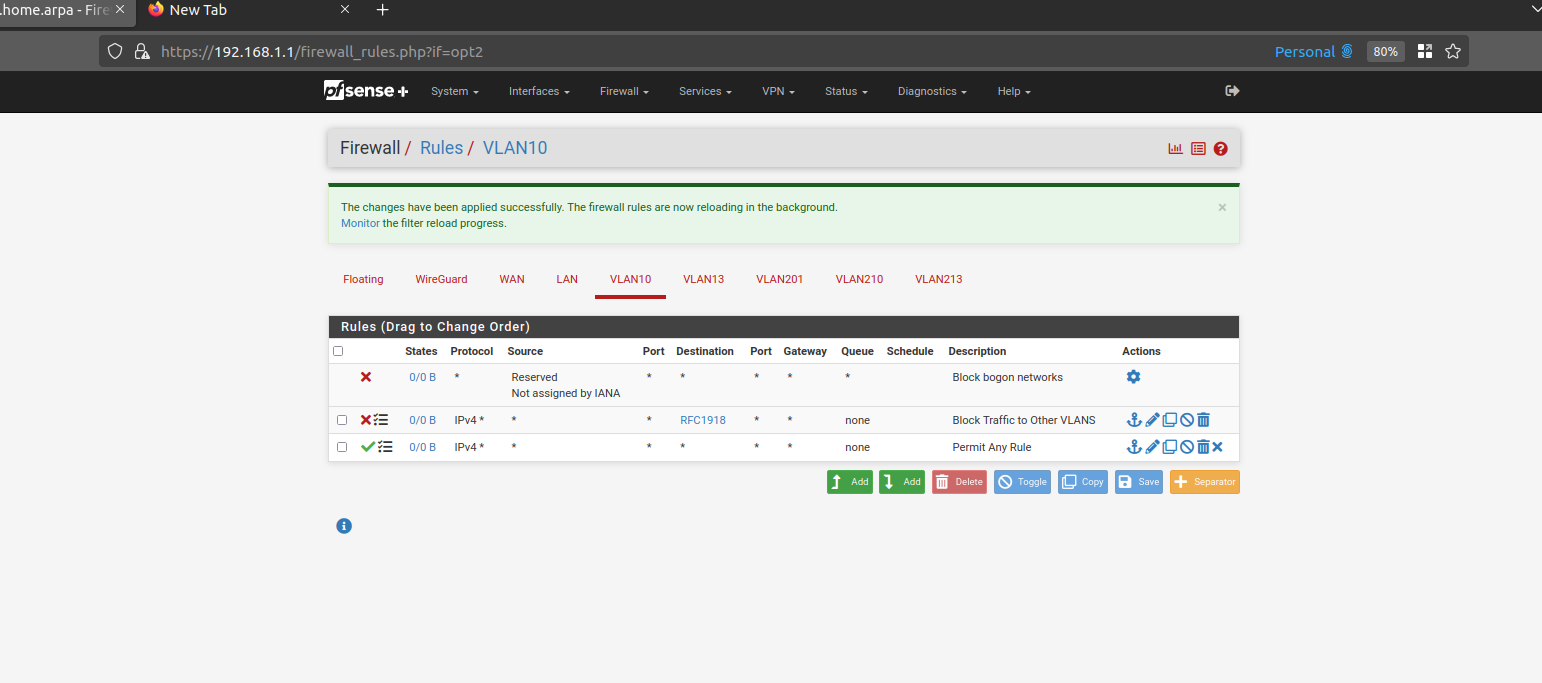Viewport: 1542px width, 683px height.
Task: Click block action icon of RFC1918 rule
Action: click(x=366, y=420)
